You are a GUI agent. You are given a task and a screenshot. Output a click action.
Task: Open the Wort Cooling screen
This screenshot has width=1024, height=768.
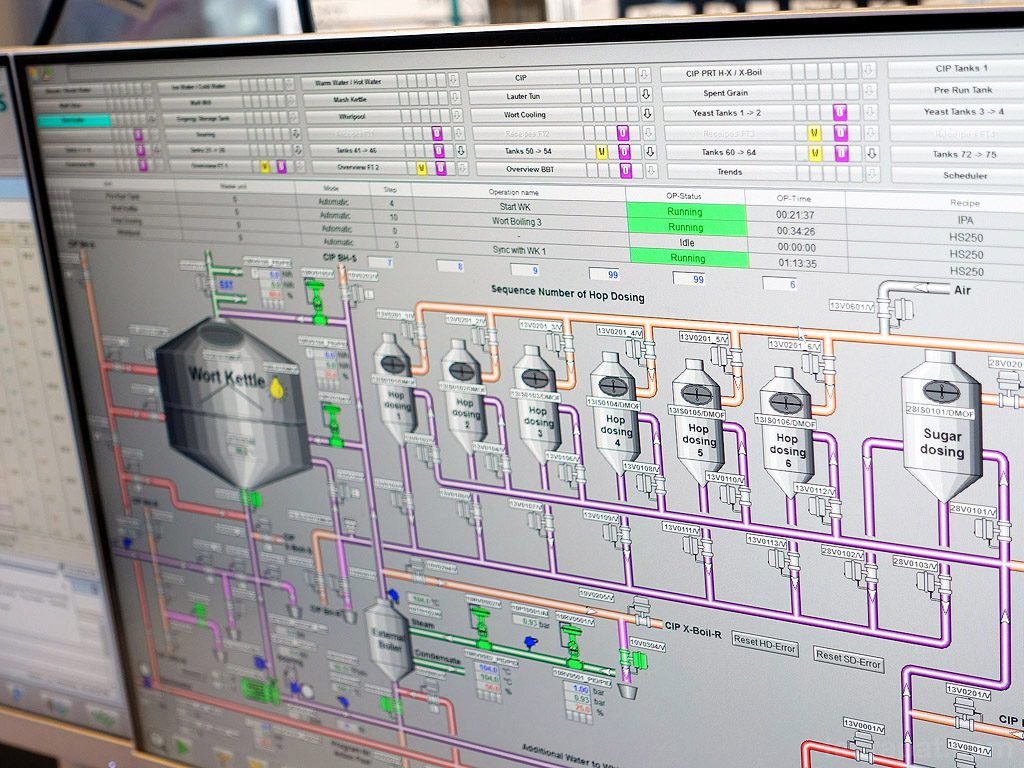click(524, 115)
